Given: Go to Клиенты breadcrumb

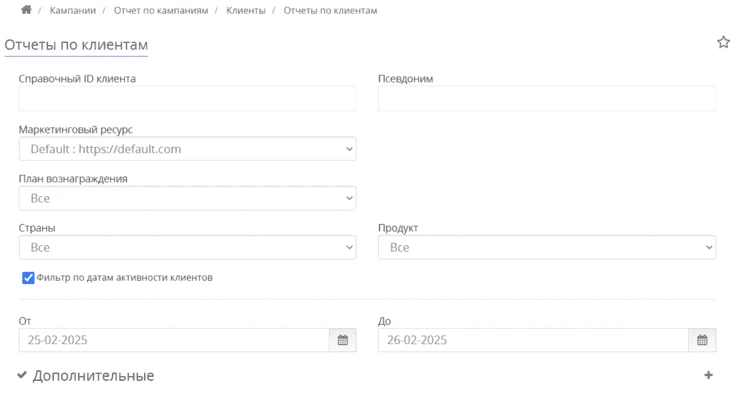Looking at the screenshot, I should click(x=246, y=10).
